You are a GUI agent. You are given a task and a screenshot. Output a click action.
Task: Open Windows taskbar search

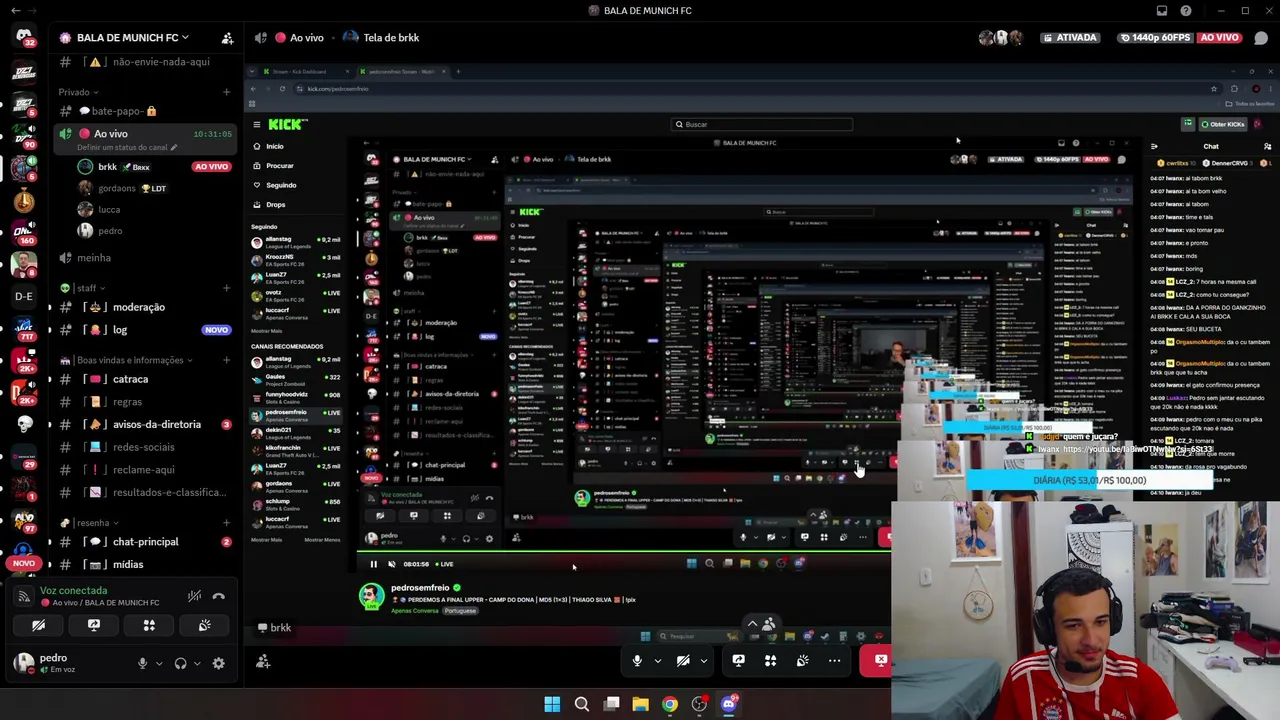click(x=581, y=704)
